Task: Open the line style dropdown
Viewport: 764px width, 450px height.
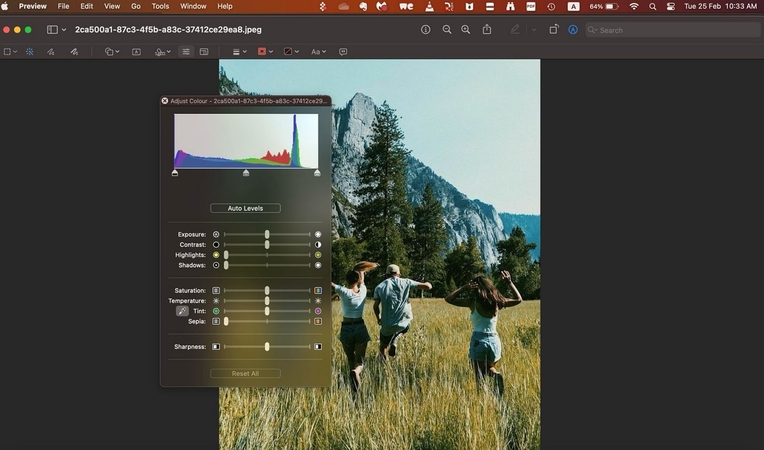Action: (x=239, y=52)
